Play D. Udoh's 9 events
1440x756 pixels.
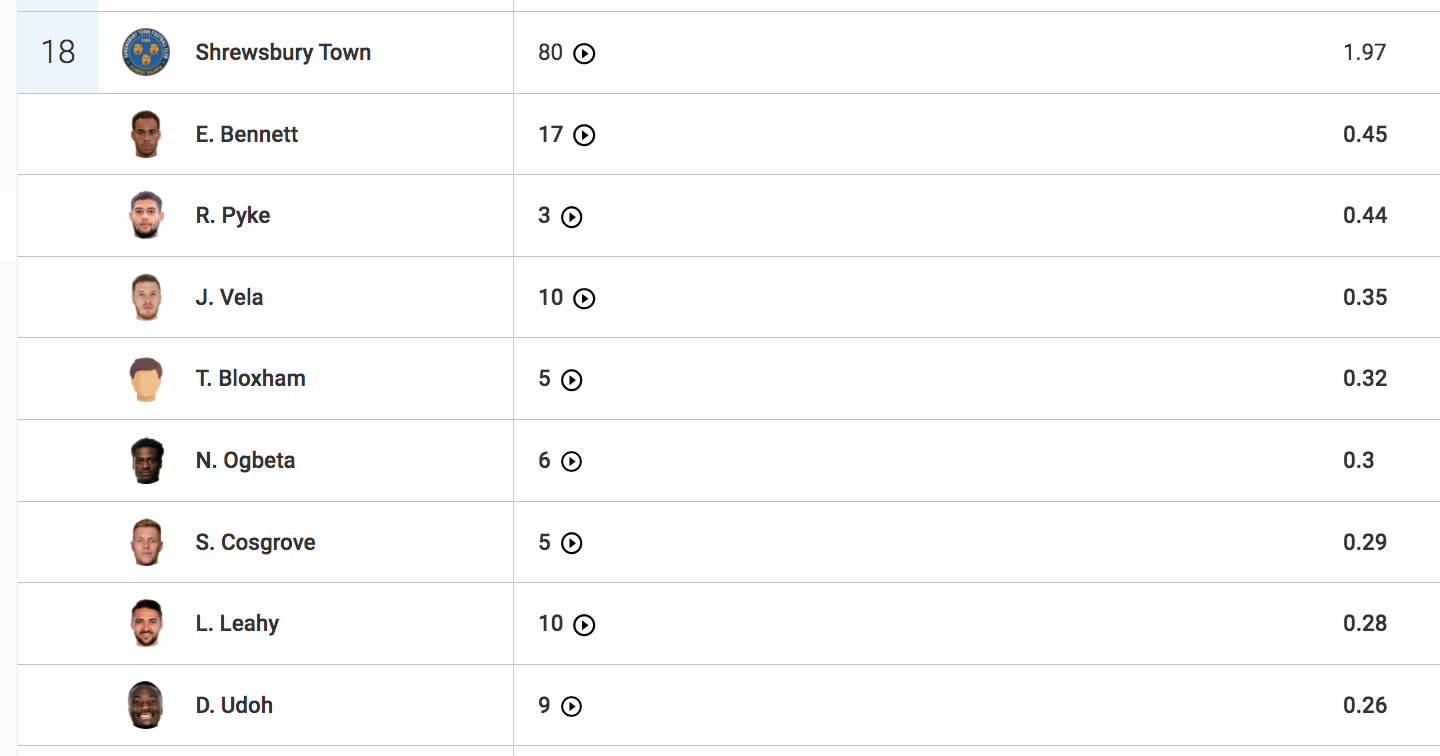point(571,706)
